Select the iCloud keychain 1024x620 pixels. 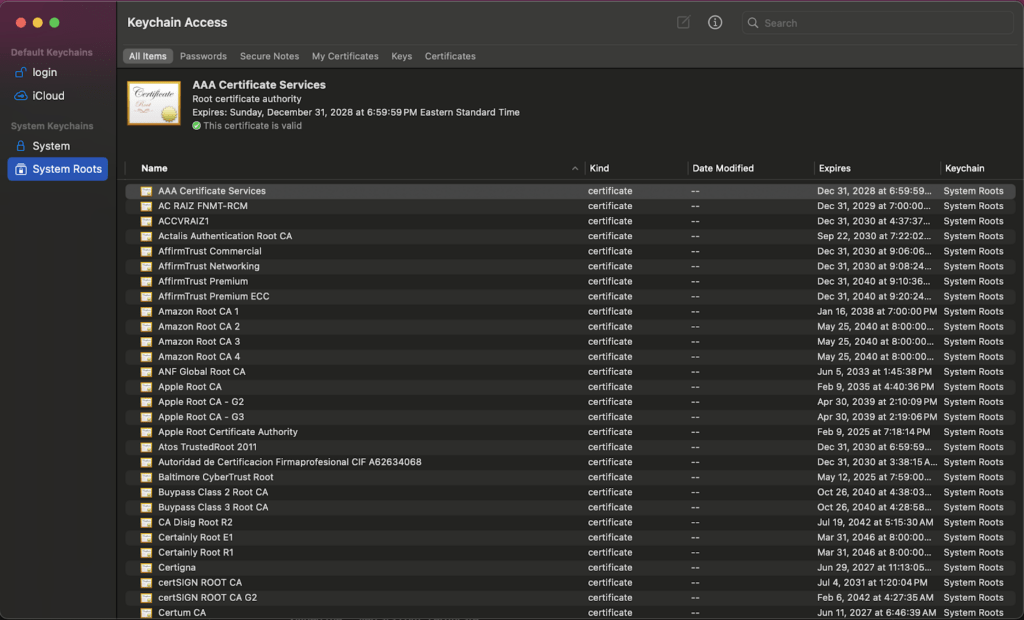point(47,96)
